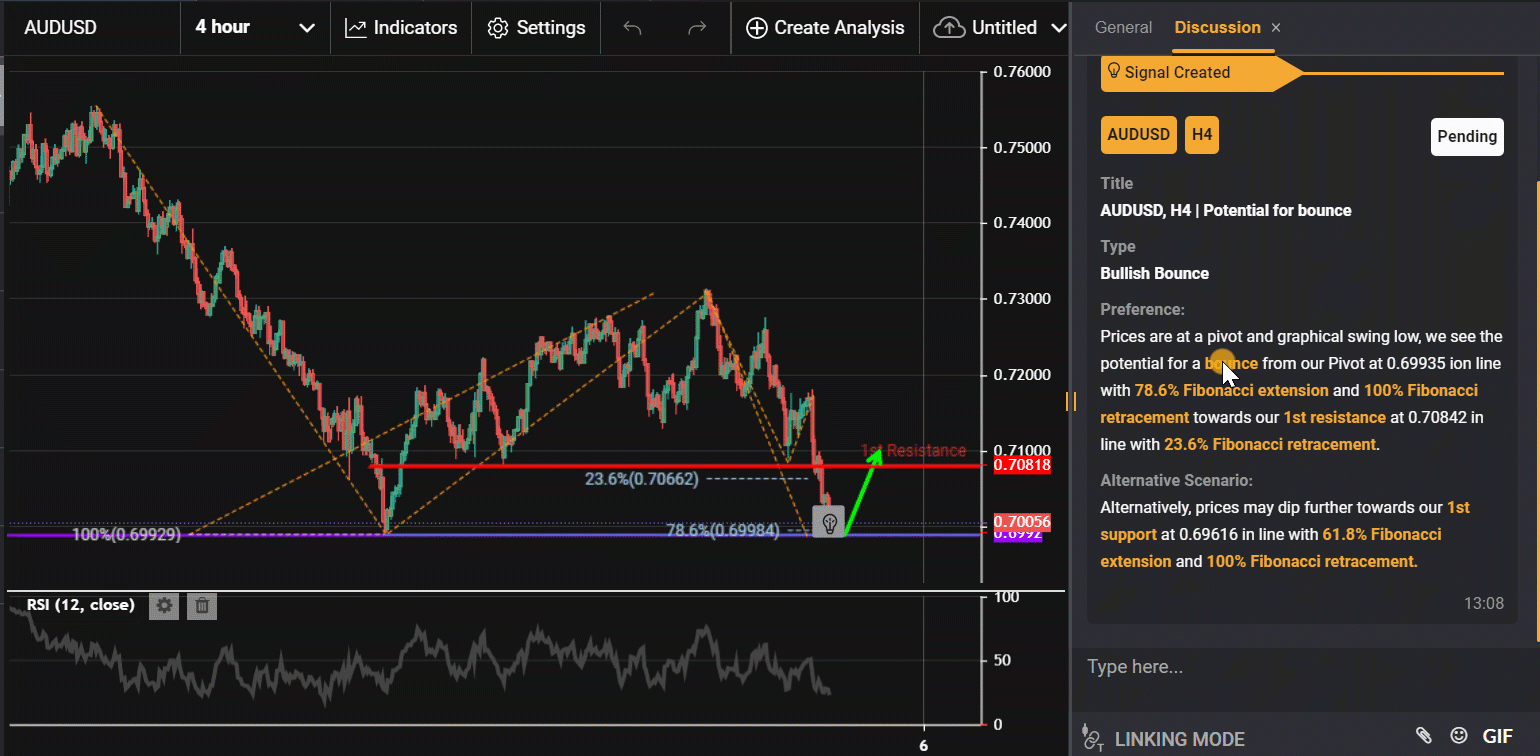Click the H4 timeframe tag
The height and width of the screenshot is (756, 1540).
pos(1201,135)
